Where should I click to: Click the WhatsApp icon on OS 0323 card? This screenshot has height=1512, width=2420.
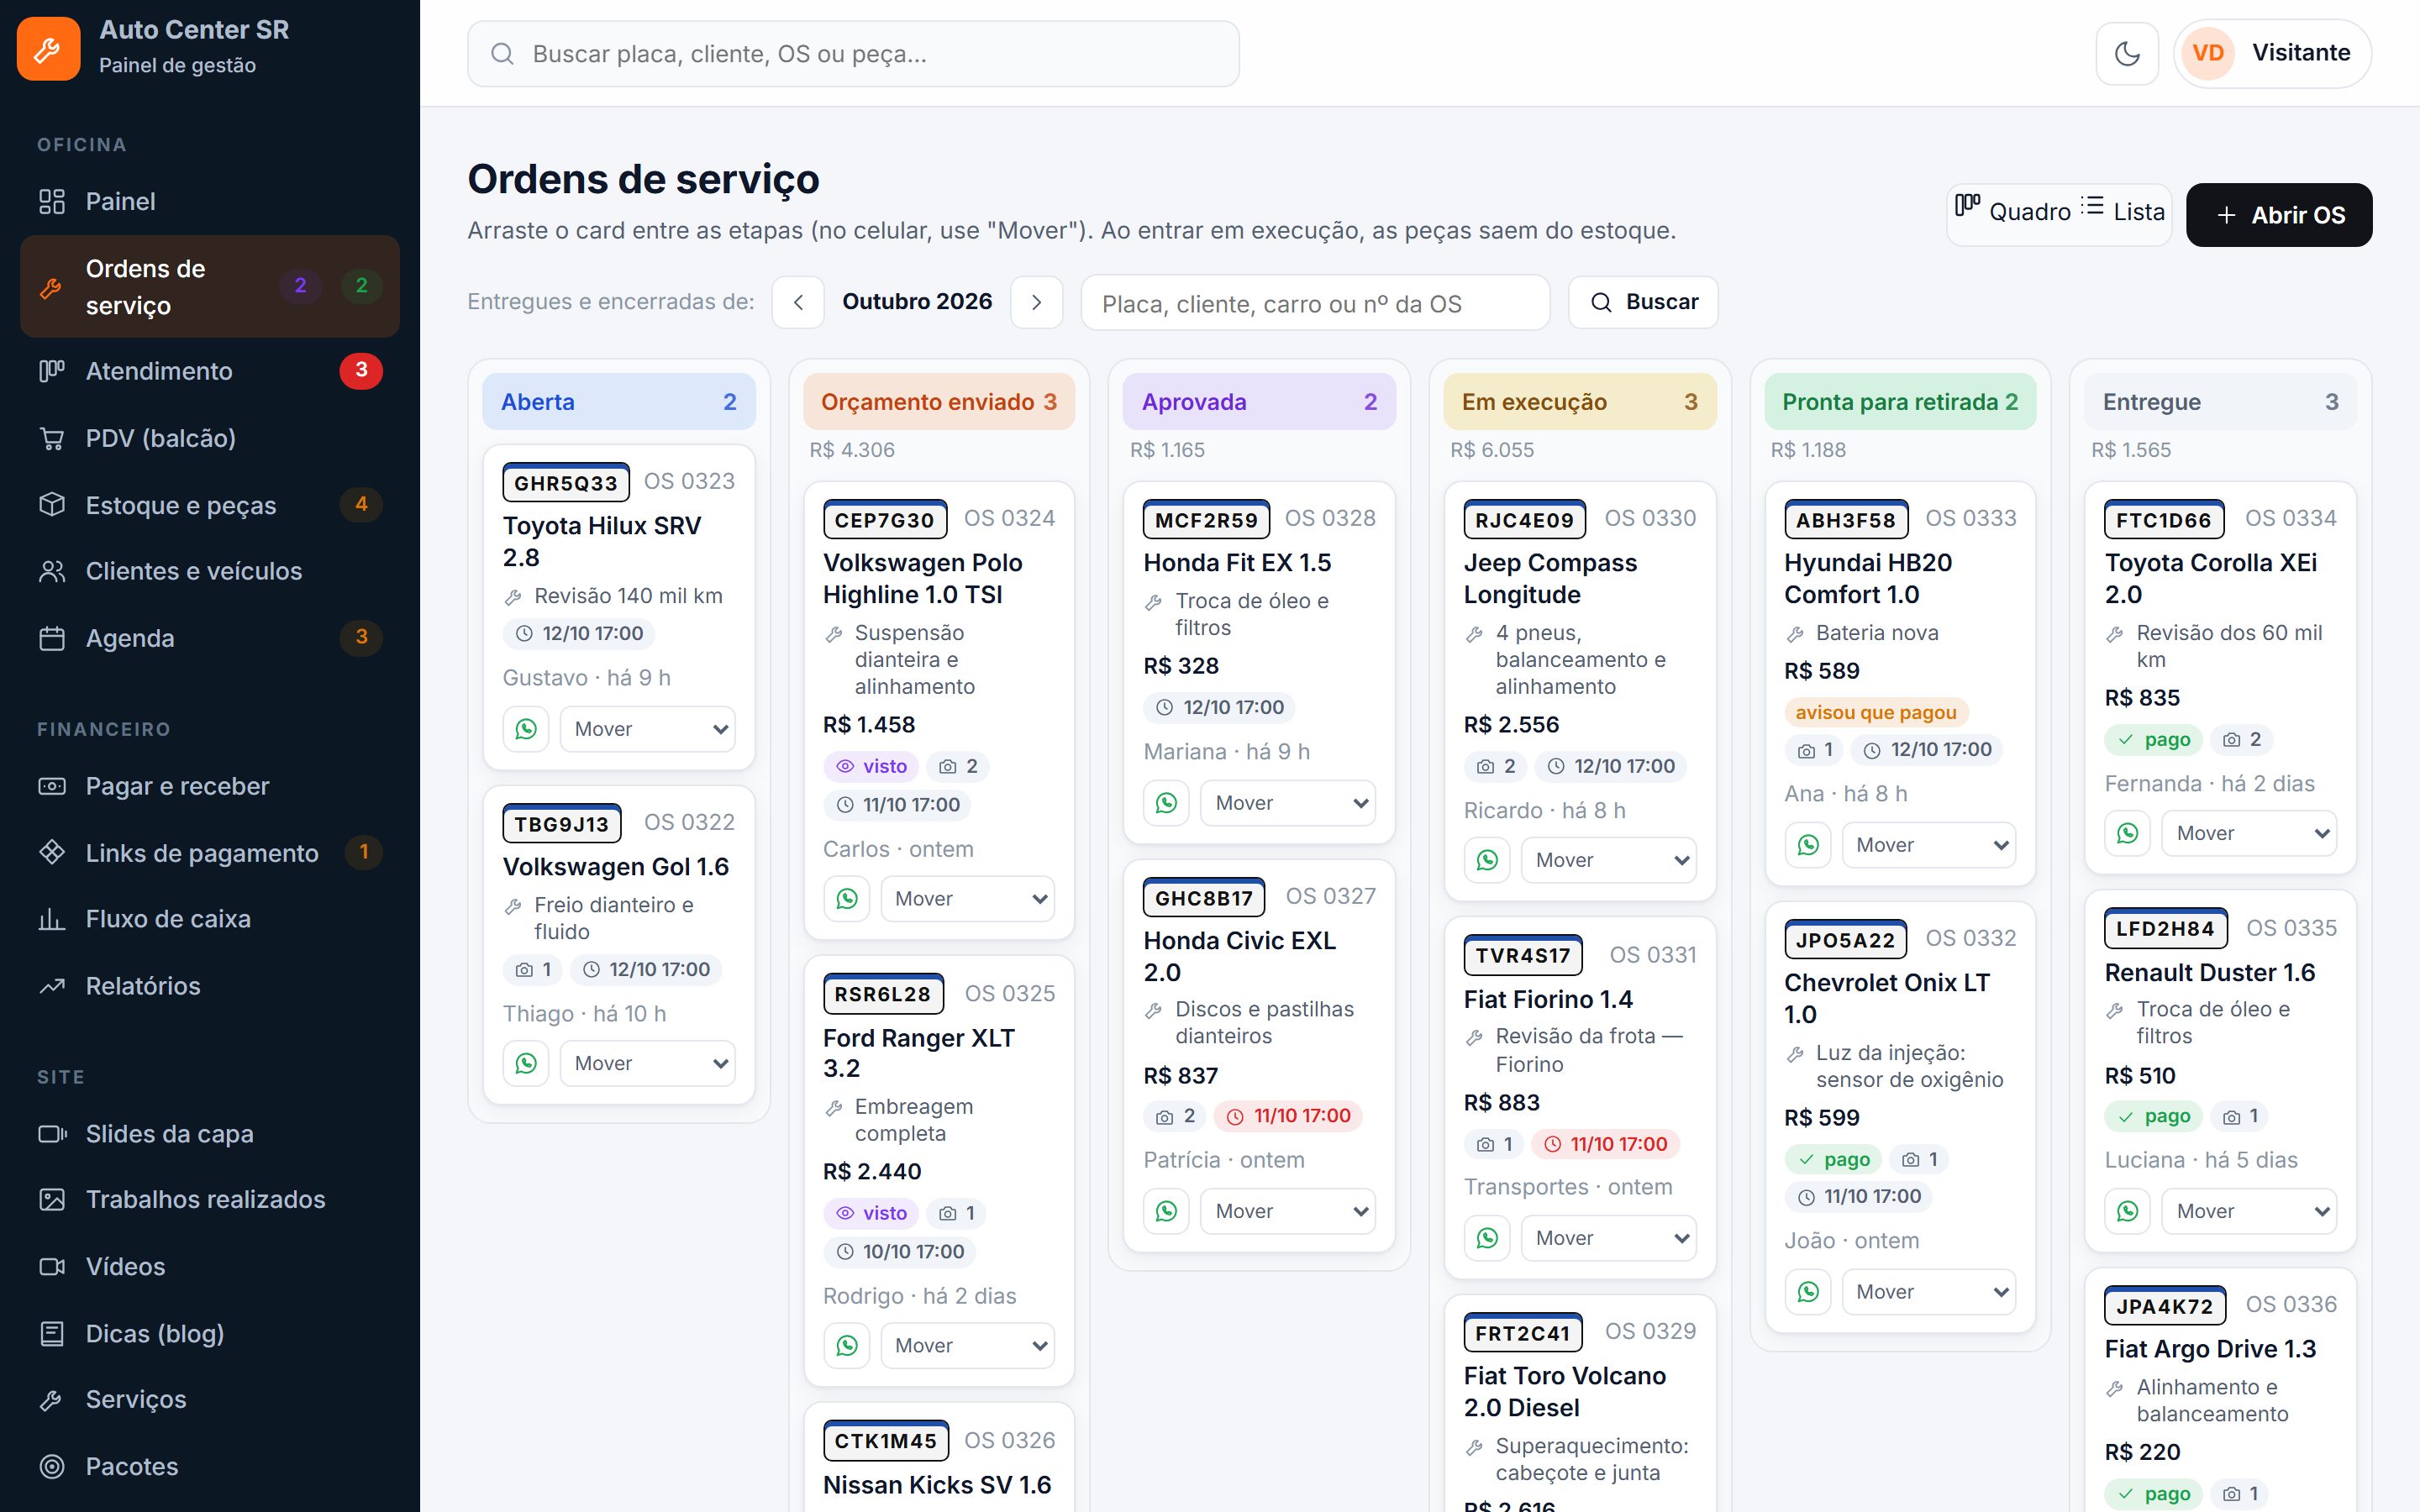526,729
